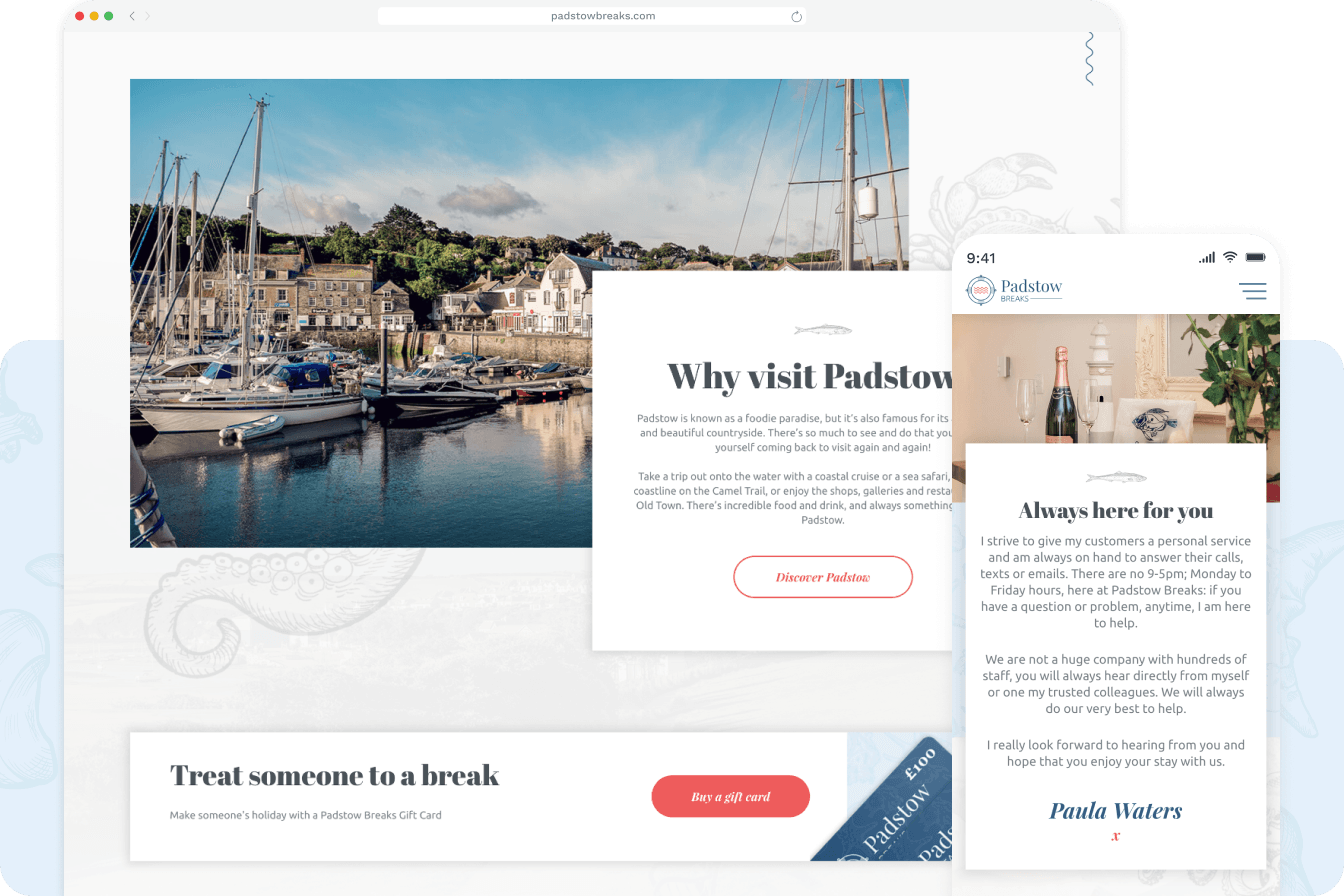This screenshot has height=896, width=1344.
Task: Click the browser back arrow
Action: (132, 16)
